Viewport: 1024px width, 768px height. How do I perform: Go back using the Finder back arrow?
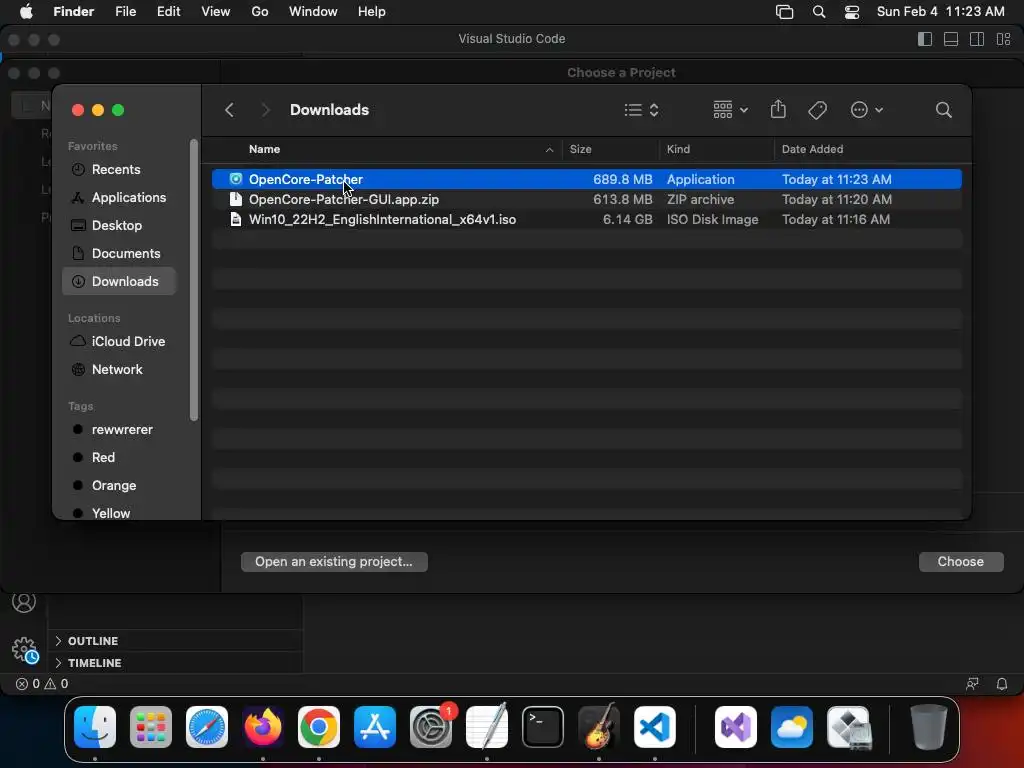[x=229, y=110]
